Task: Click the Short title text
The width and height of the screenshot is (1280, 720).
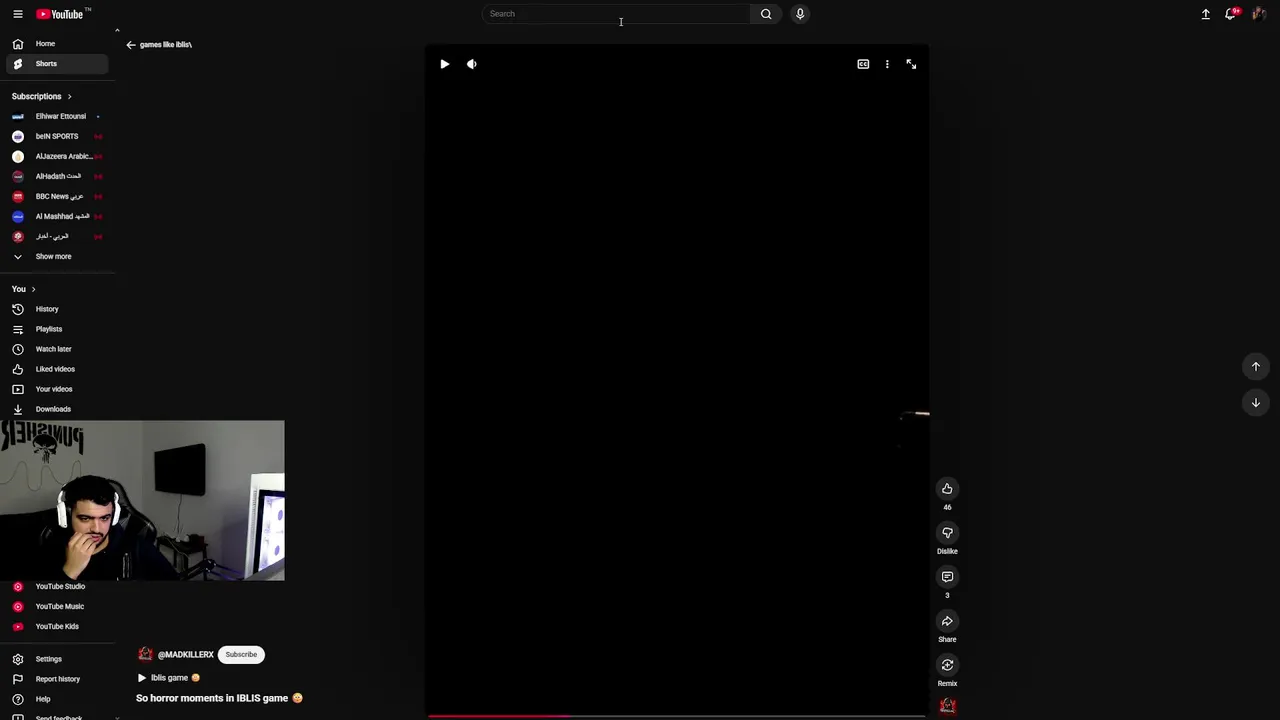Action: pyautogui.click(x=219, y=698)
